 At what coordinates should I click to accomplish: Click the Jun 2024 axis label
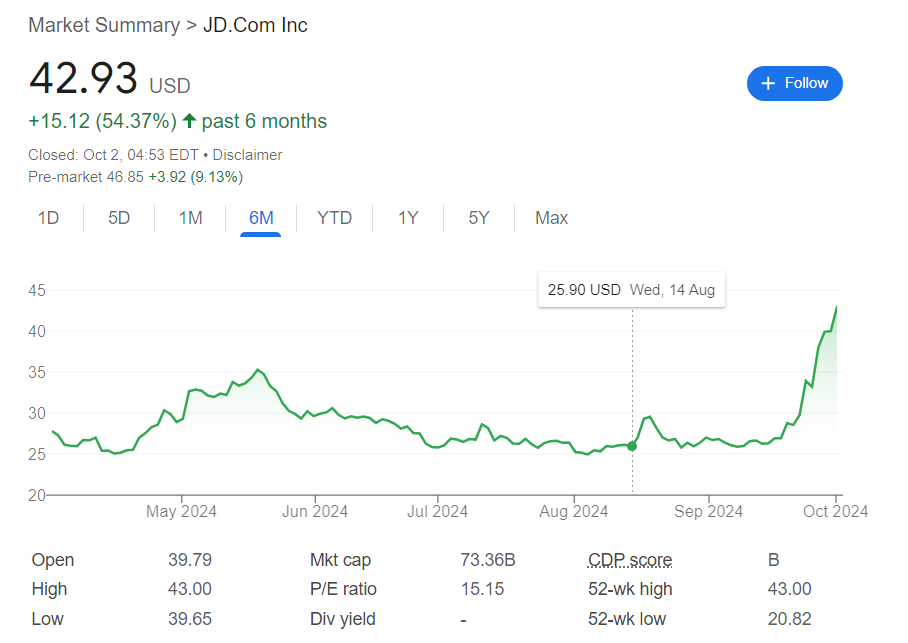click(315, 512)
